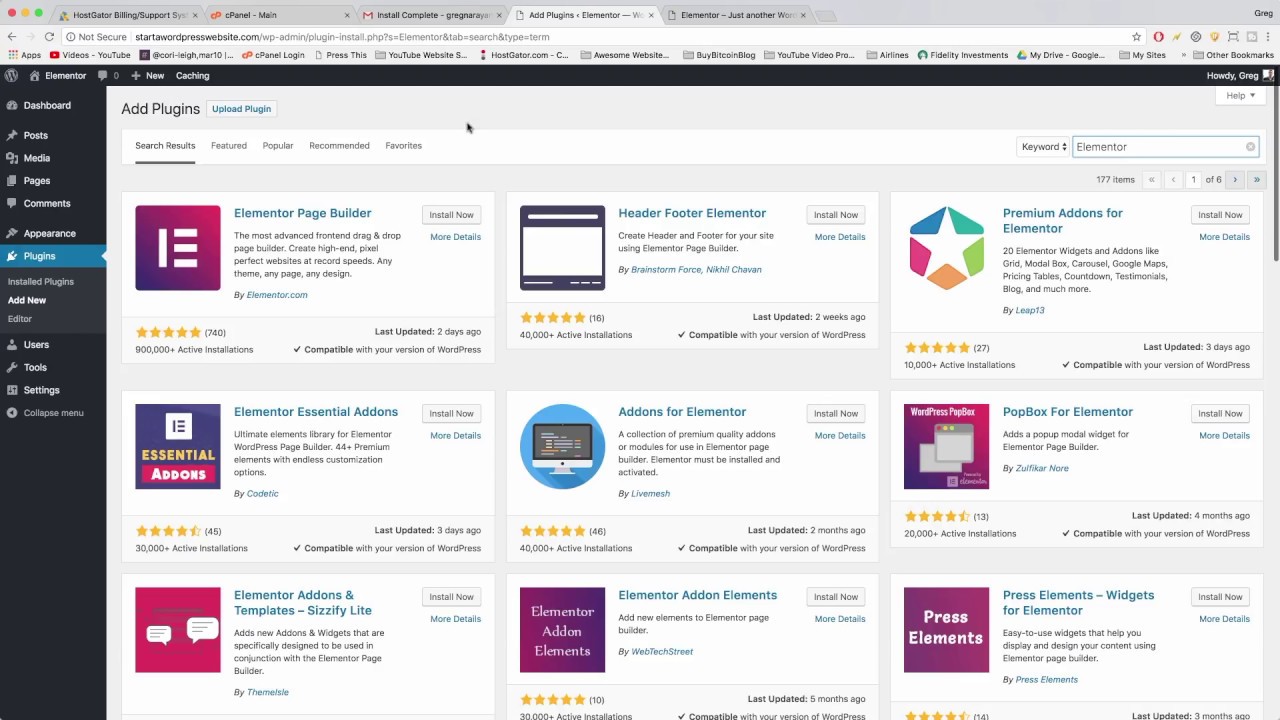Screen dimensions: 1280x720
Task: Click Elementor Page Builder plugin thumbnail
Action: [x=178, y=248]
